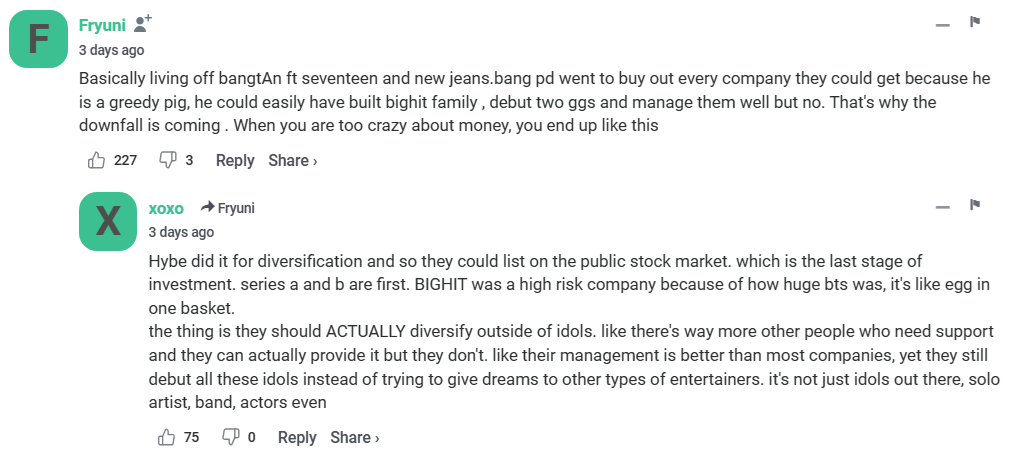1014x457 pixels.
Task: Open the '3 days ago' timestamp on Fryuni's comment
Action: [x=111, y=49]
